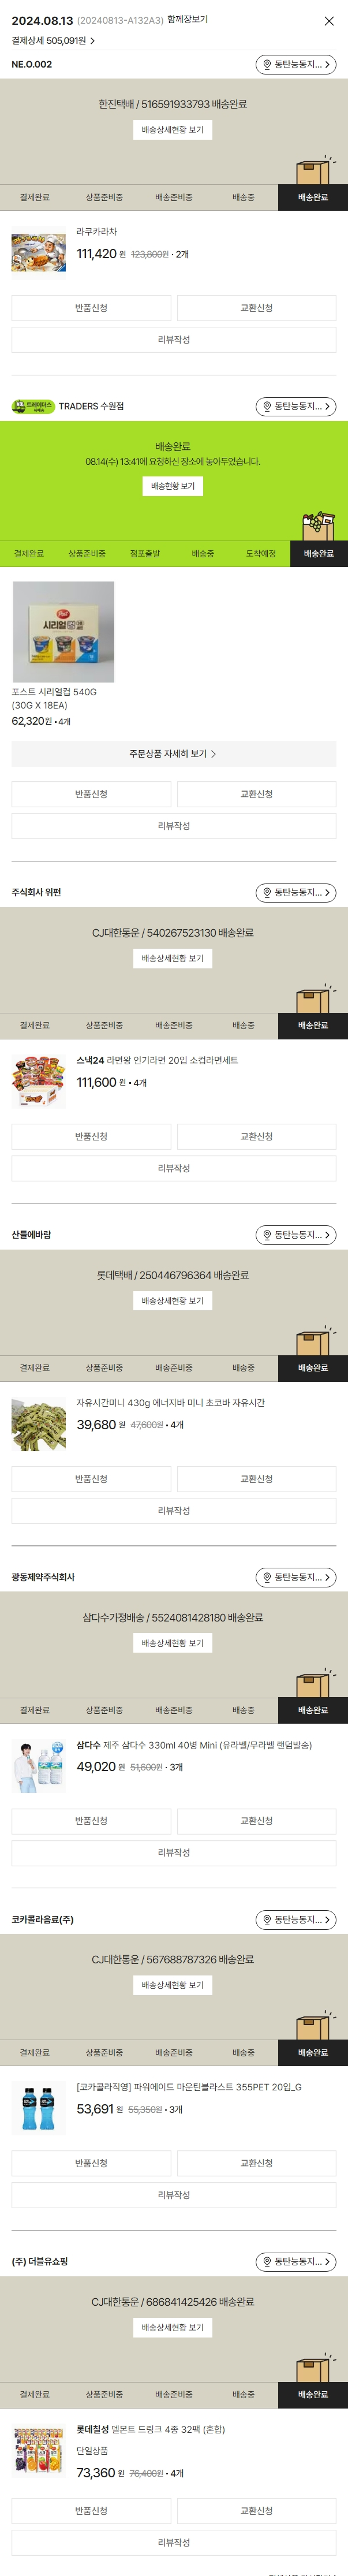The height and width of the screenshot is (2576, 348).
Task: Click location pin icon in 산들에바람 row
Action: click(267, 1235)
